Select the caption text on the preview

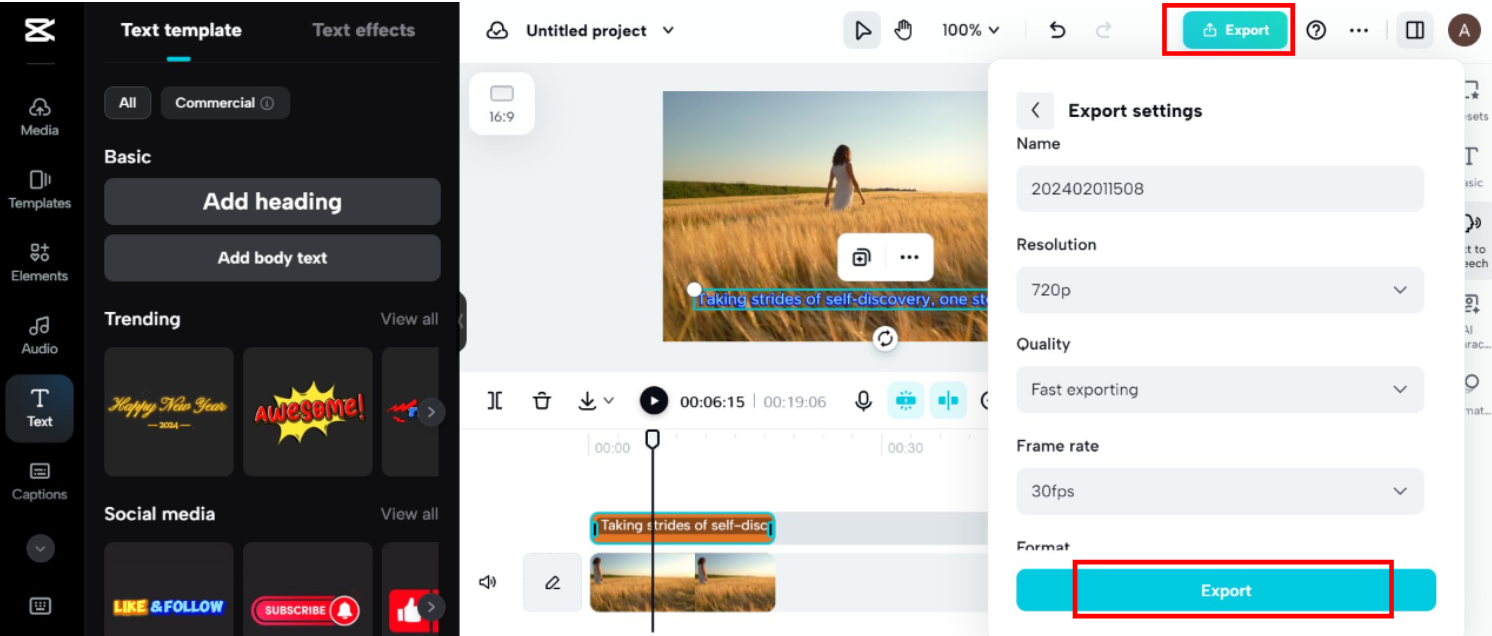pyautogui.click(x=842, y=299)
